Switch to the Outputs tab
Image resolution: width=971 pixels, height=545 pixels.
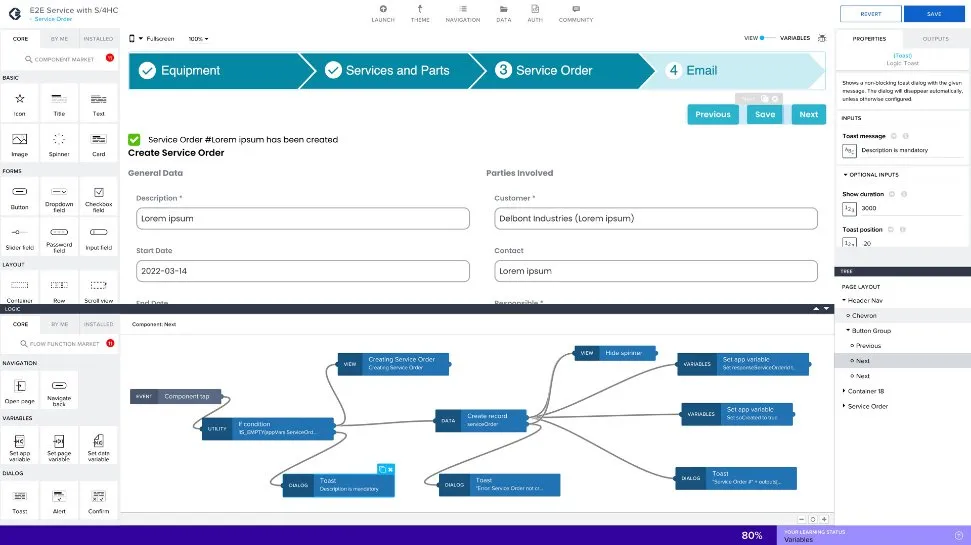935,39
